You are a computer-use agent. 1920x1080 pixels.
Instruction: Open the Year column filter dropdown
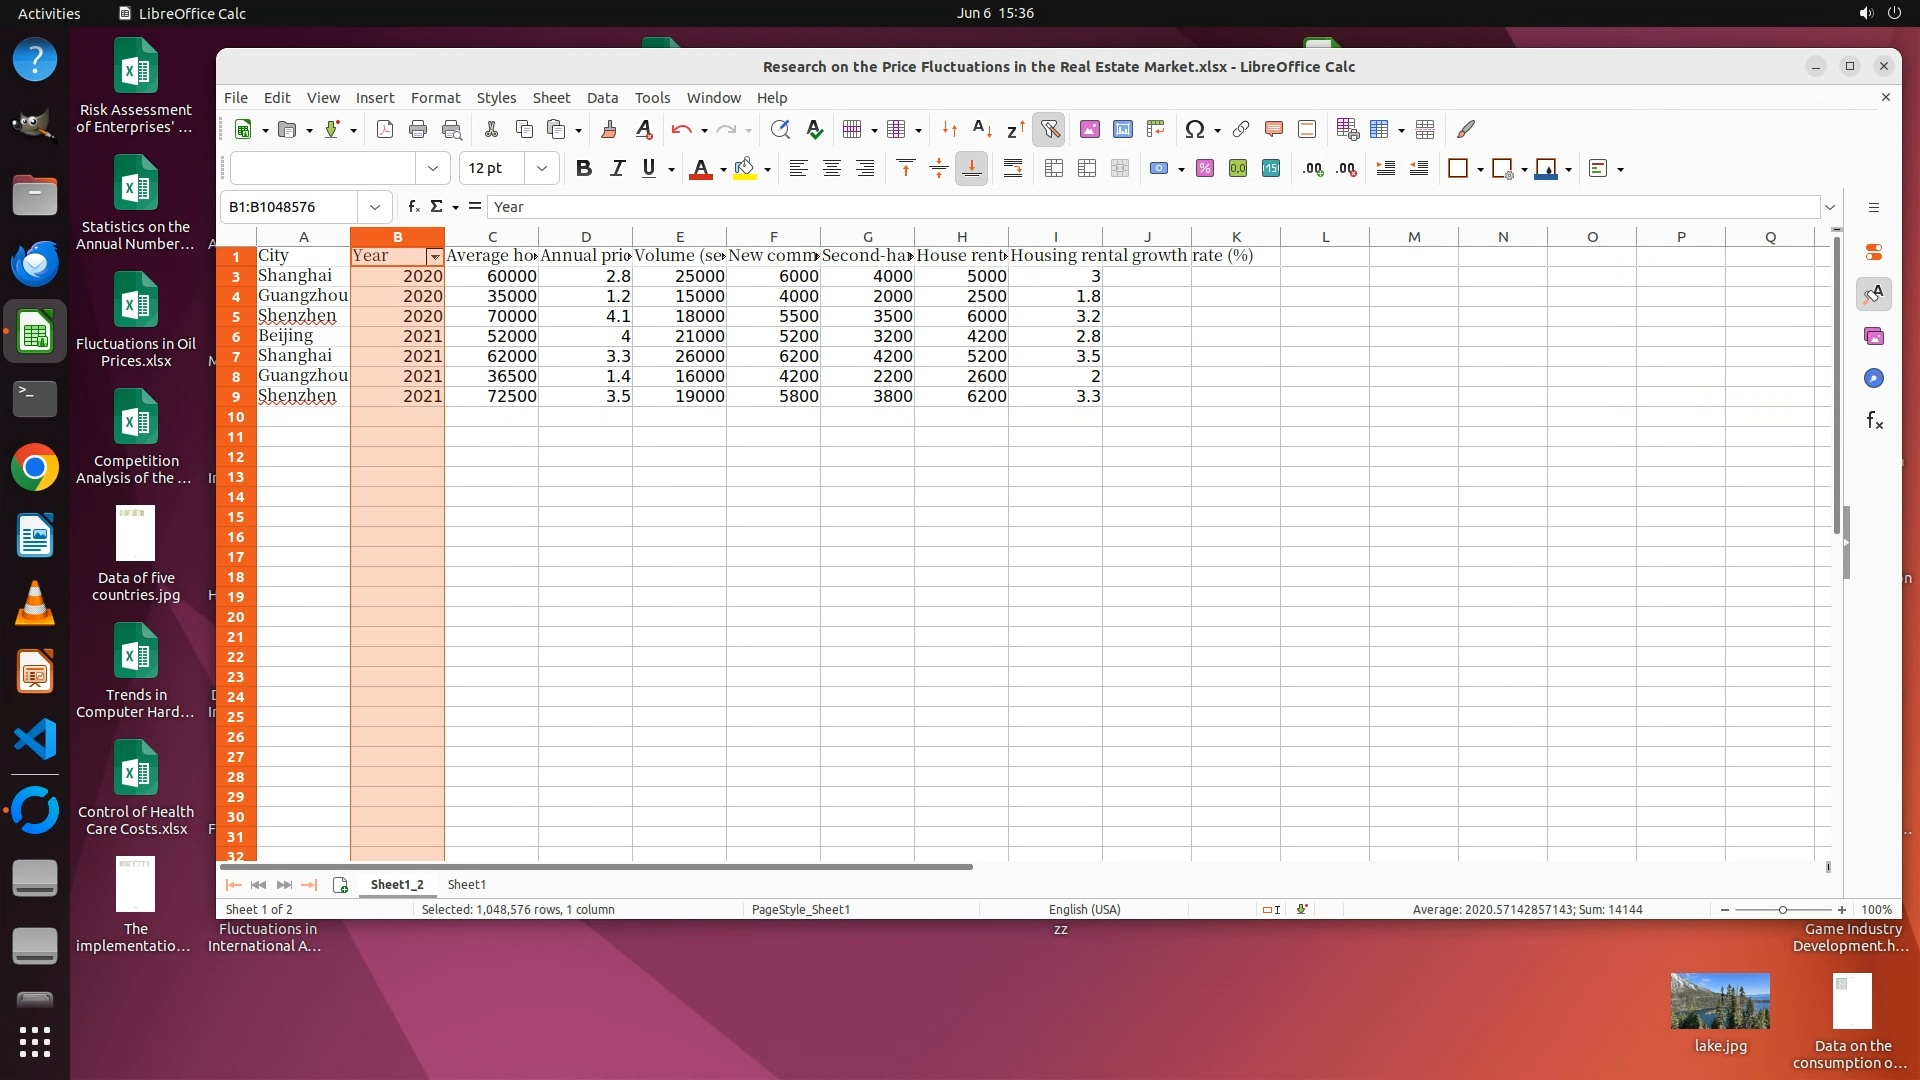(x=434, y=257)
